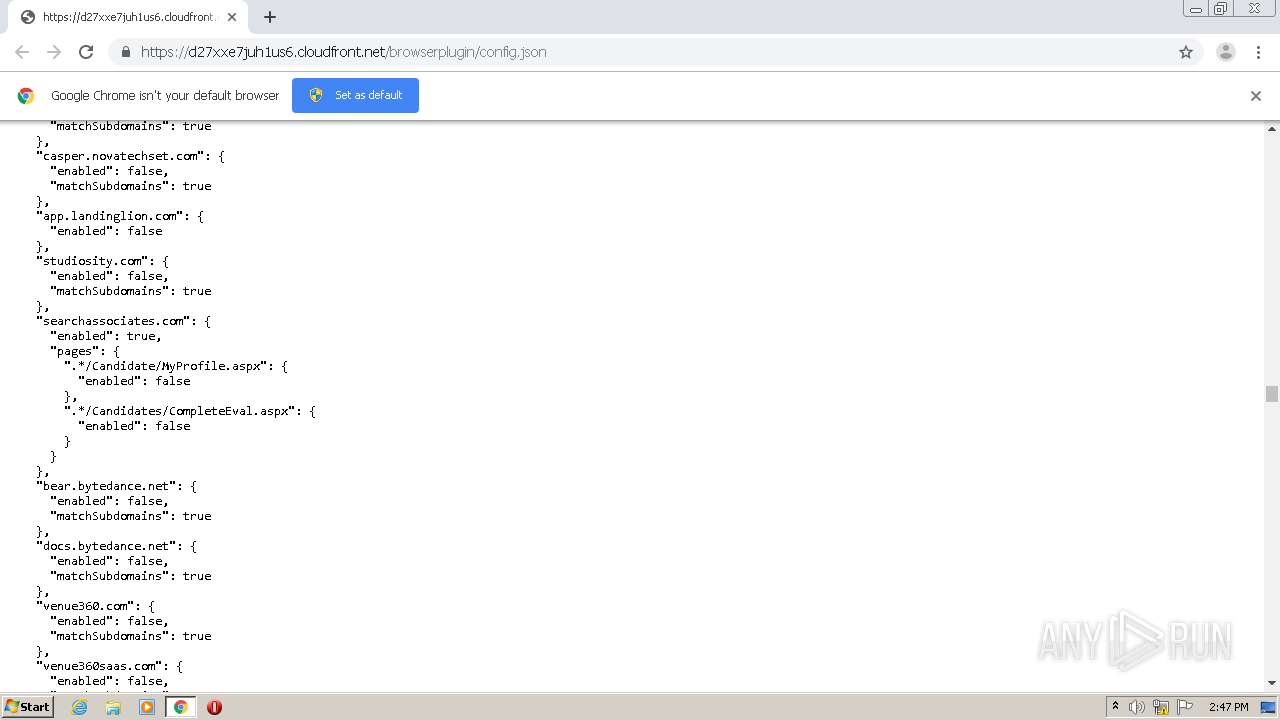
Task: Click "enabled": true under searchassociates.com
Action: (105, 336)
